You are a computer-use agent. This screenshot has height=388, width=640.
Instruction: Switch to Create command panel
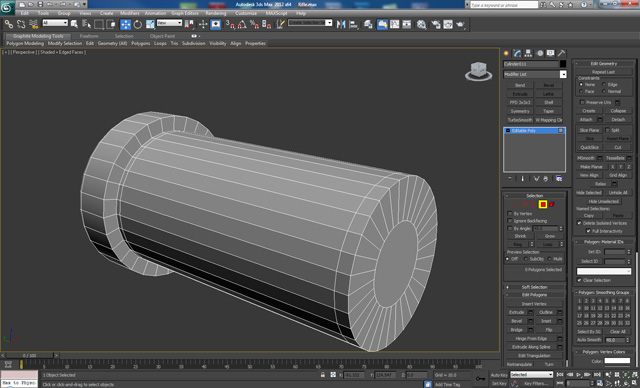click(x=507, y=53)
